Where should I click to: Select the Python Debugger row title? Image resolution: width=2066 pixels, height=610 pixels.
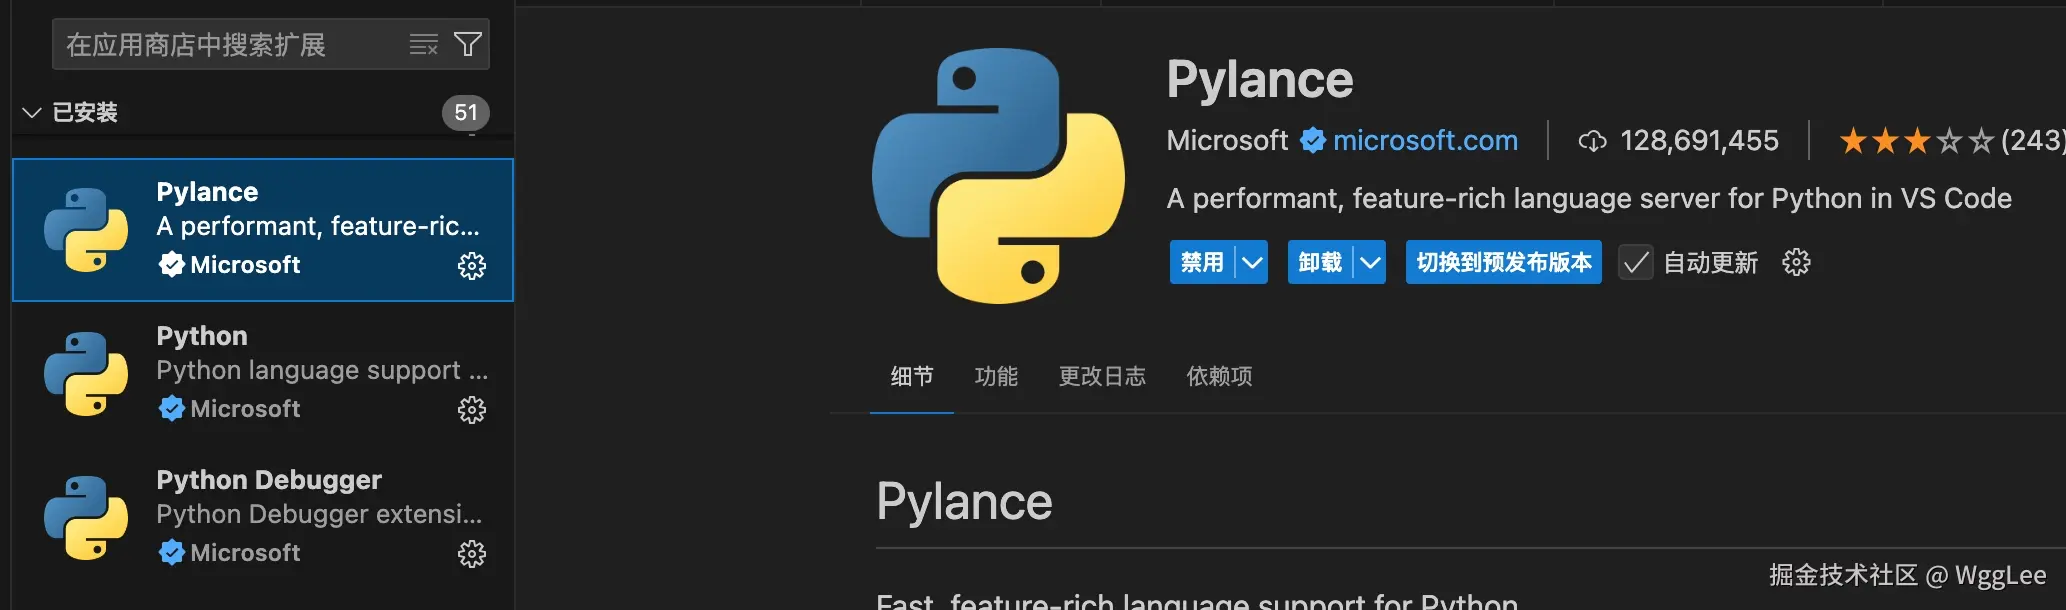269,479
